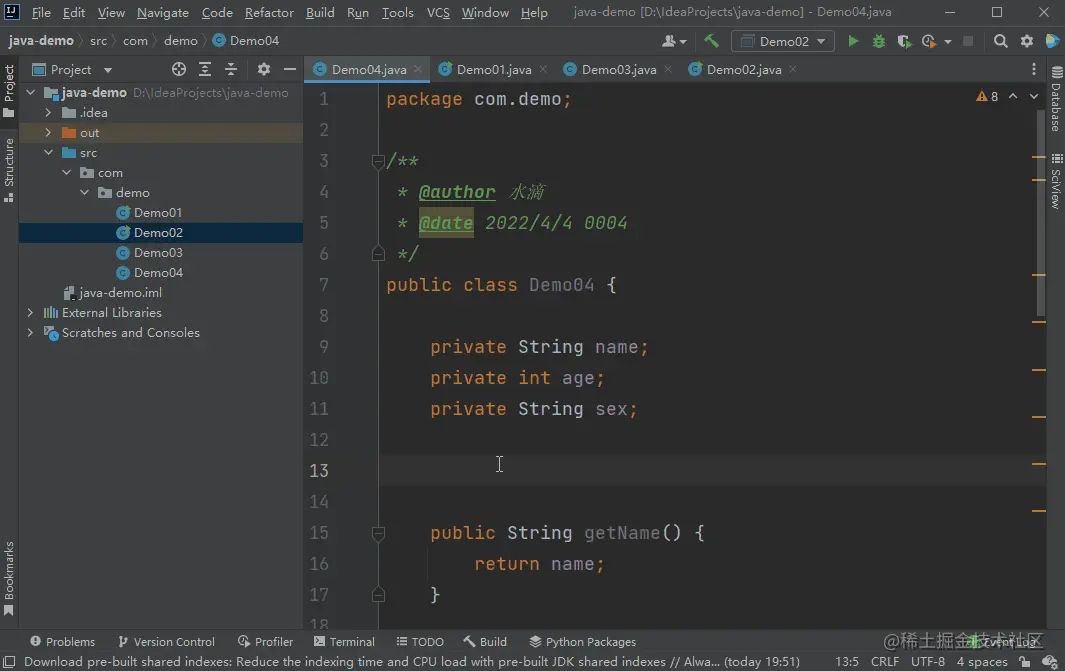Viewport: 1065px width, 671px height.
Task: Select Demo04 file in project tree
Action: (158, 273)
